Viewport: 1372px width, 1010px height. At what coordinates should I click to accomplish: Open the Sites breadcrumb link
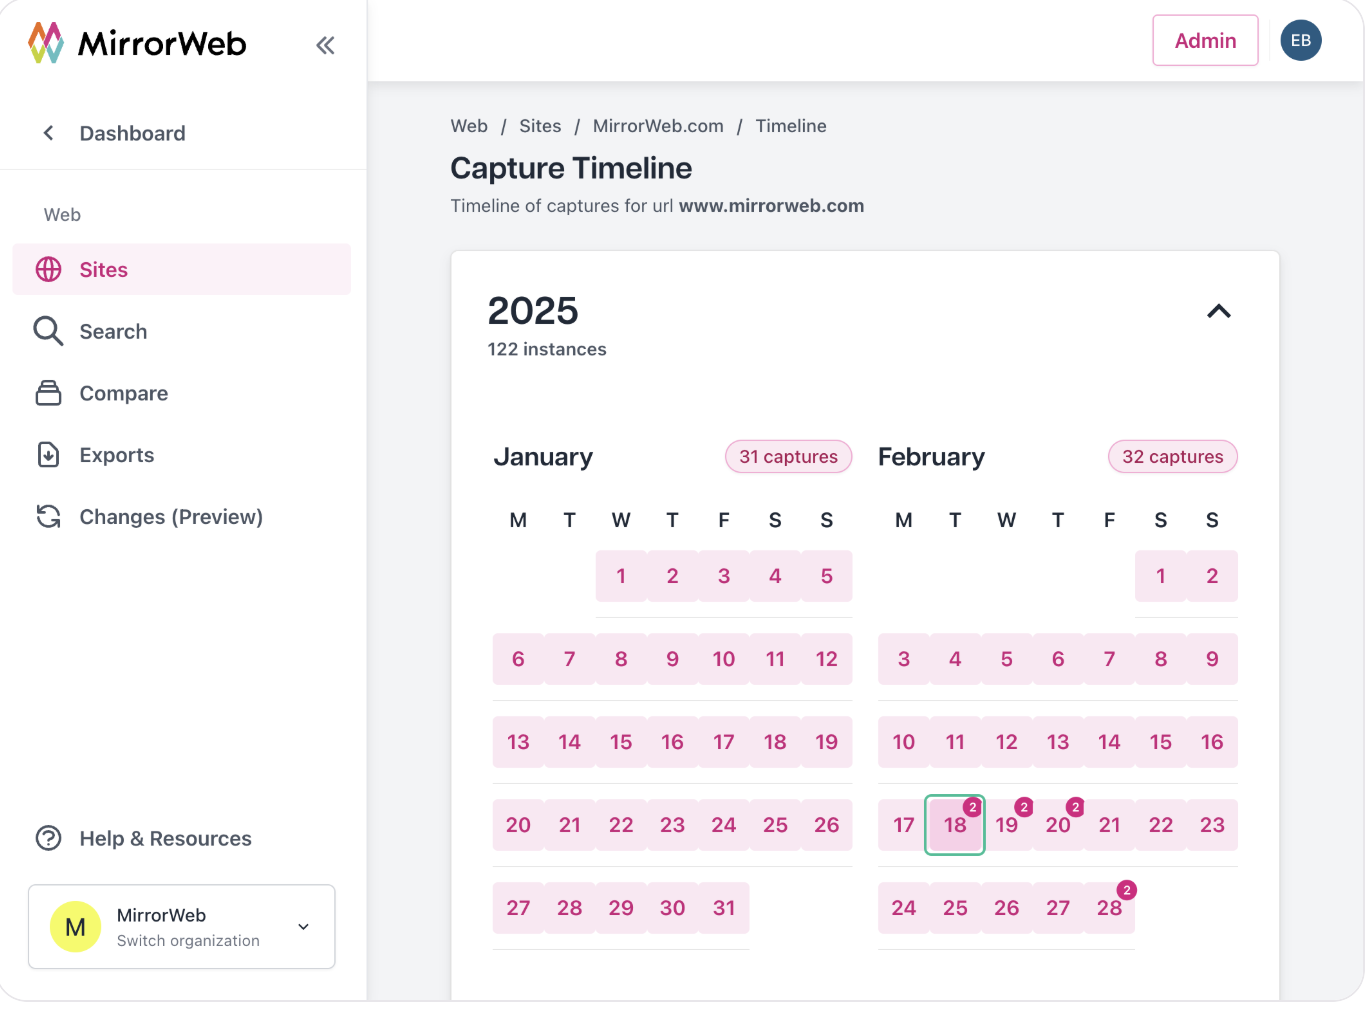coord(540,126)
